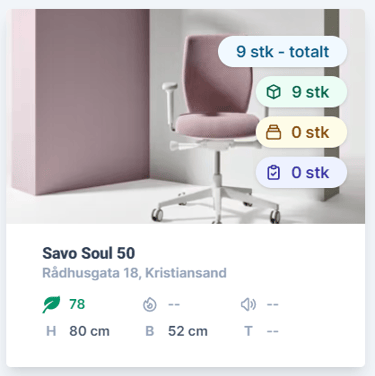Click the green leaf sustainability icon

[x=51, y=304]
